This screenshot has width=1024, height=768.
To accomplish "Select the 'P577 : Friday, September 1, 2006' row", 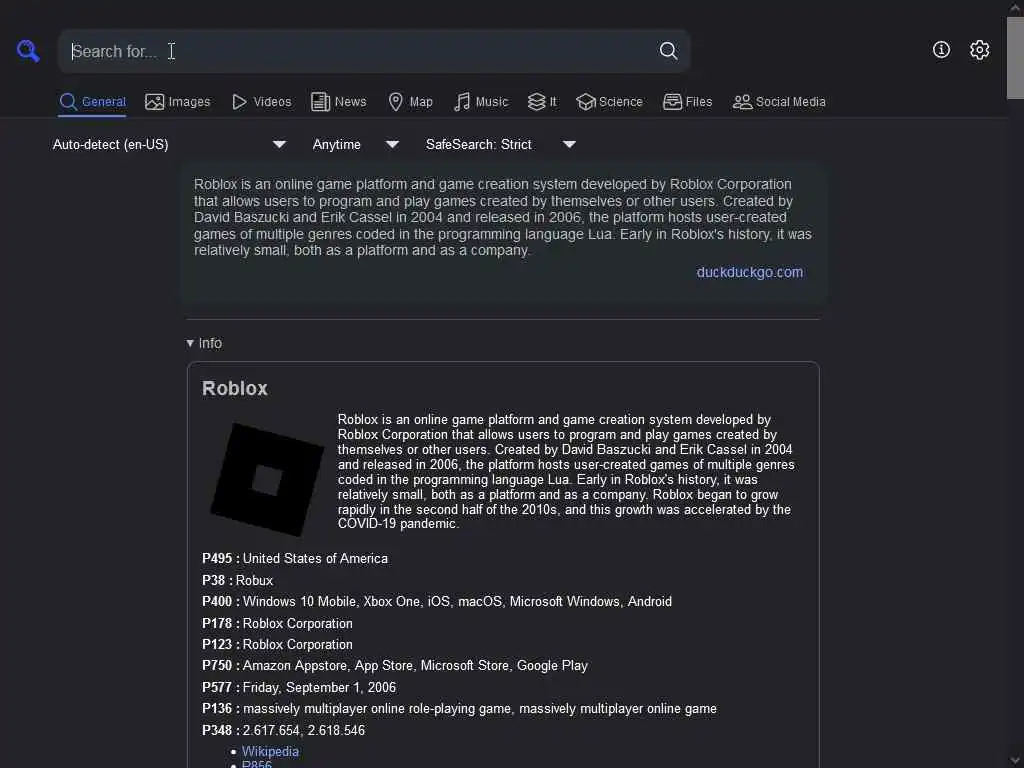I will click(299, 688).
